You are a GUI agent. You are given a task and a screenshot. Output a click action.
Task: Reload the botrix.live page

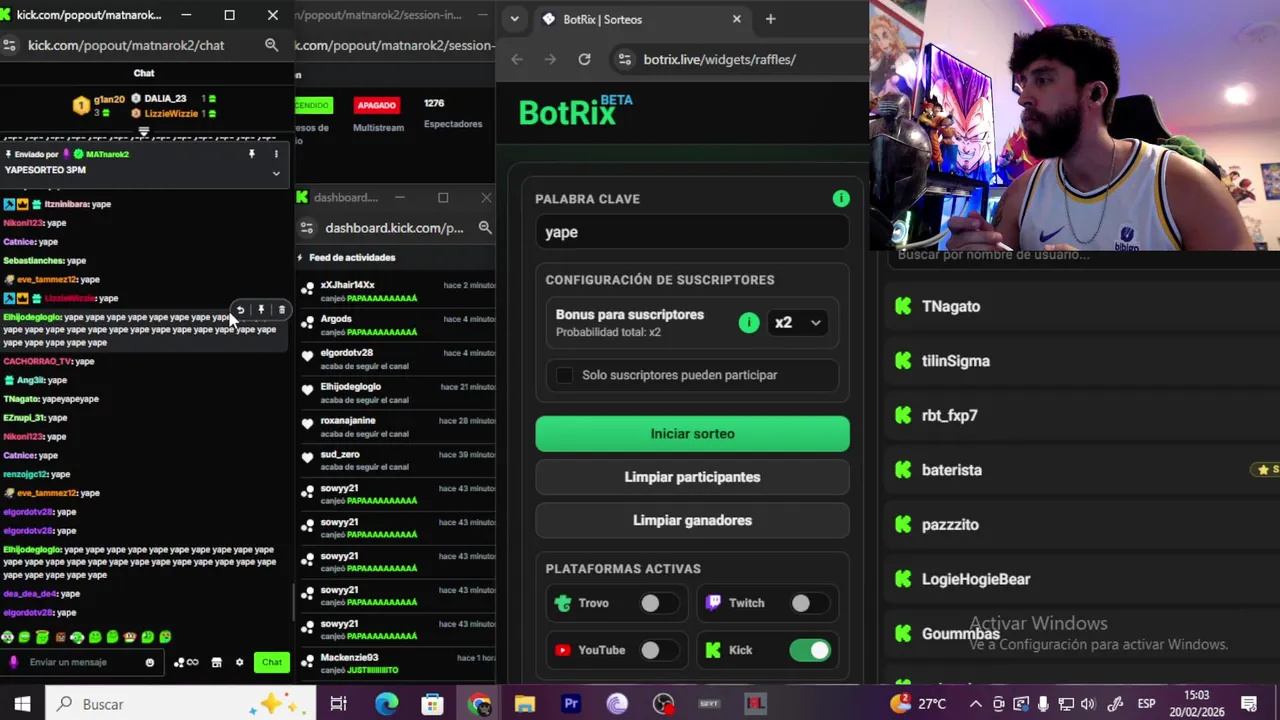[x=584, y=59]
